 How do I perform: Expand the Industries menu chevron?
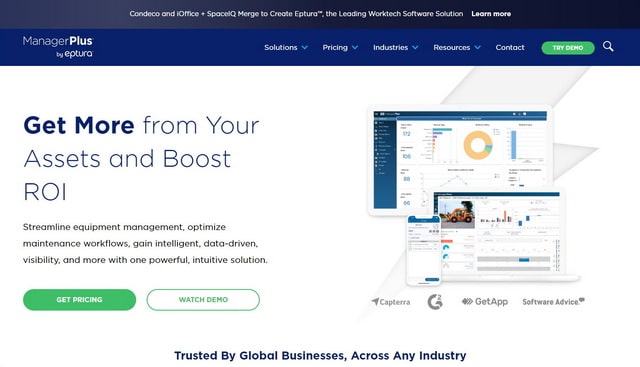[x=415, y=47]
